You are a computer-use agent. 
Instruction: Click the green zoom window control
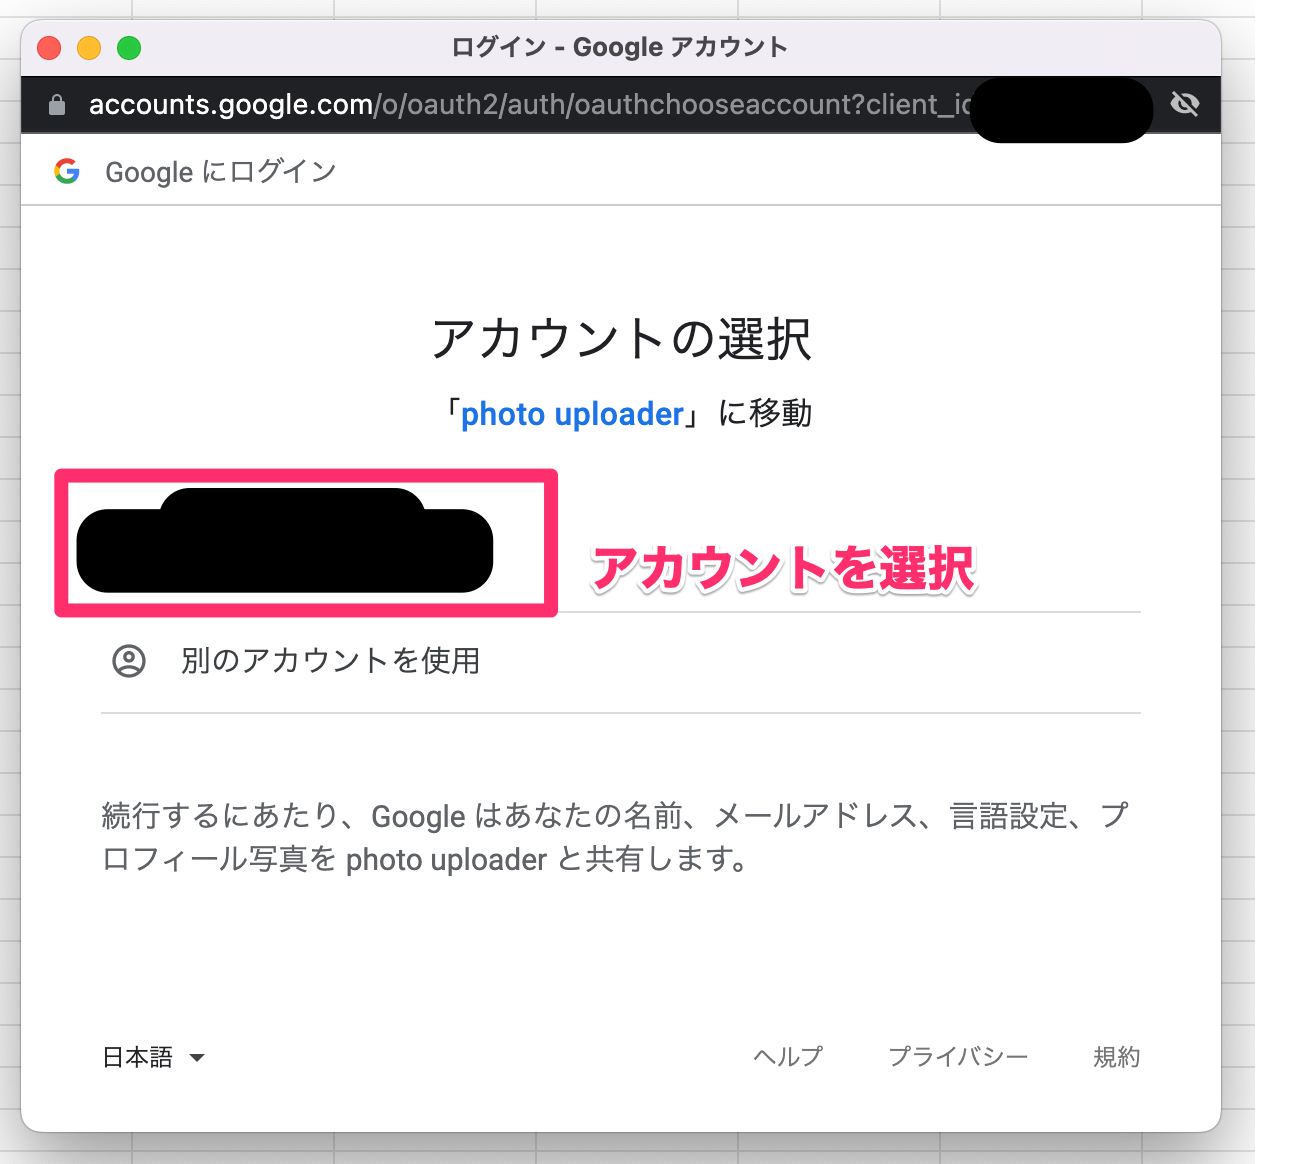(x=128, y=47)
